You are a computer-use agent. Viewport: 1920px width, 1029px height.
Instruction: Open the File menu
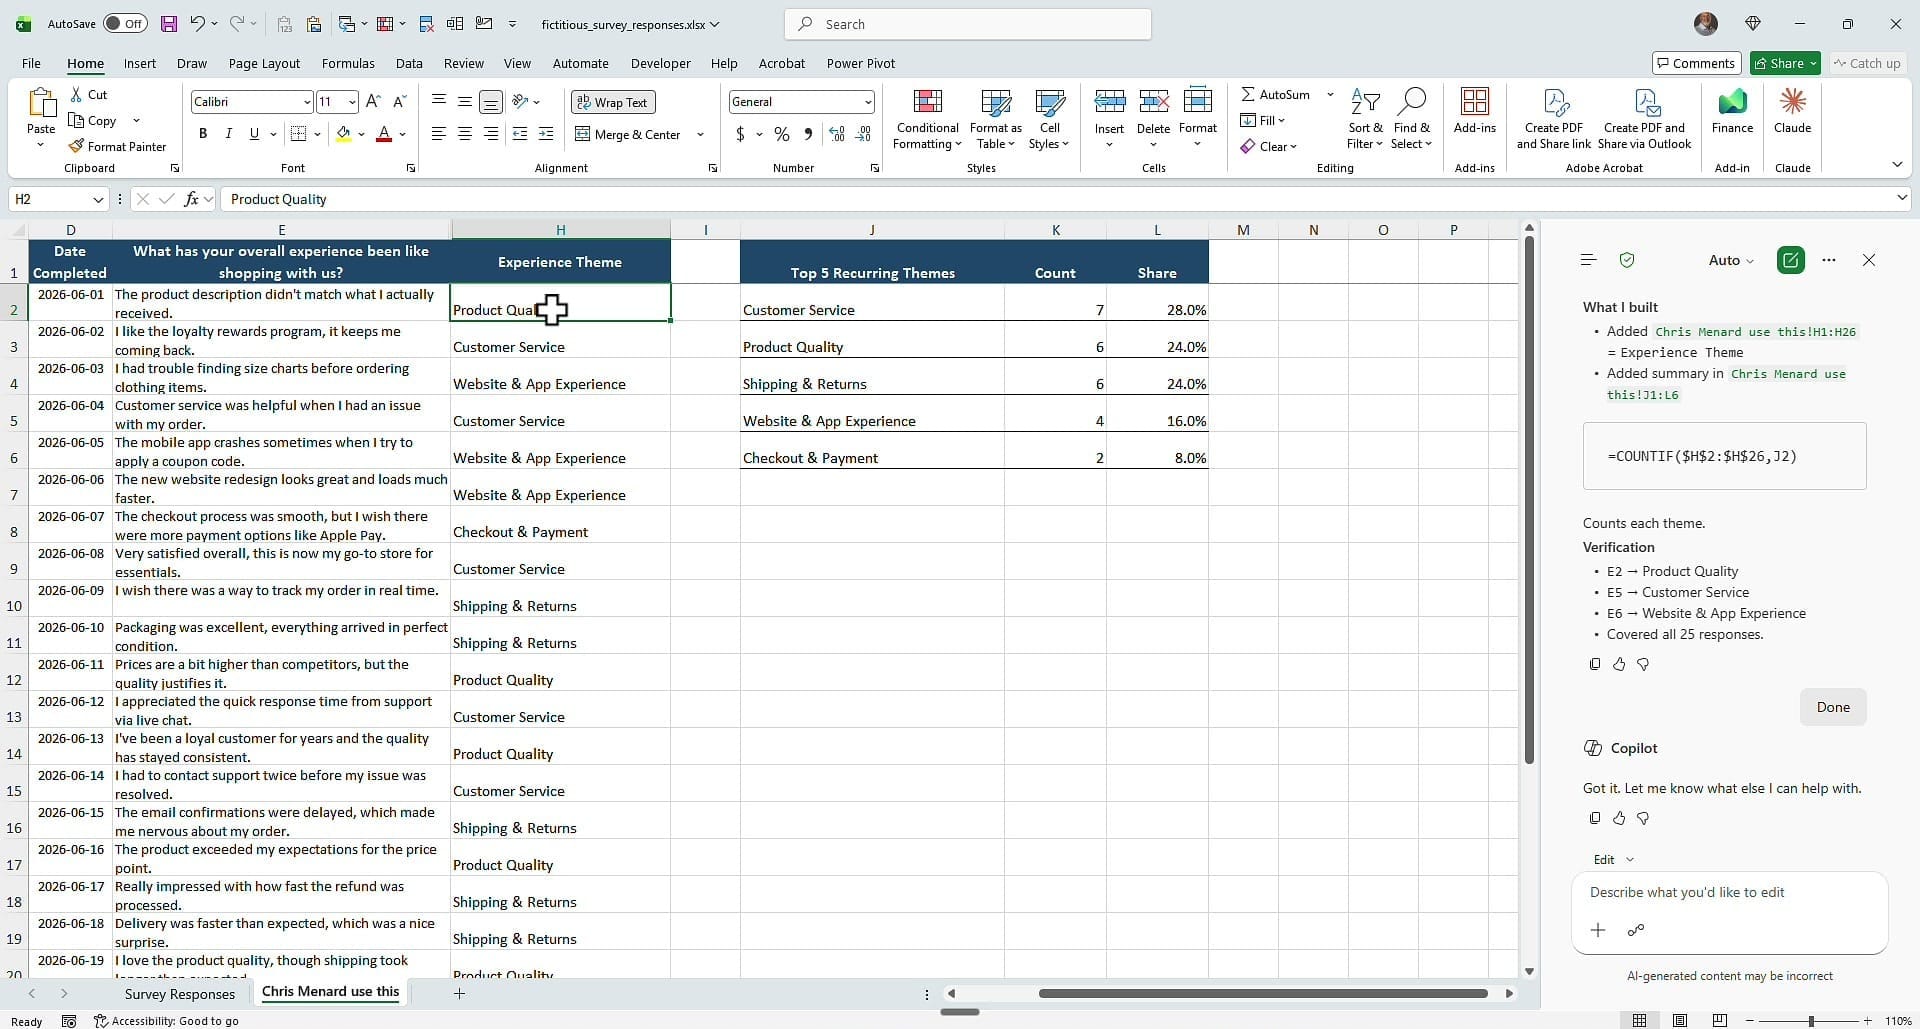(x=31, y=63)
